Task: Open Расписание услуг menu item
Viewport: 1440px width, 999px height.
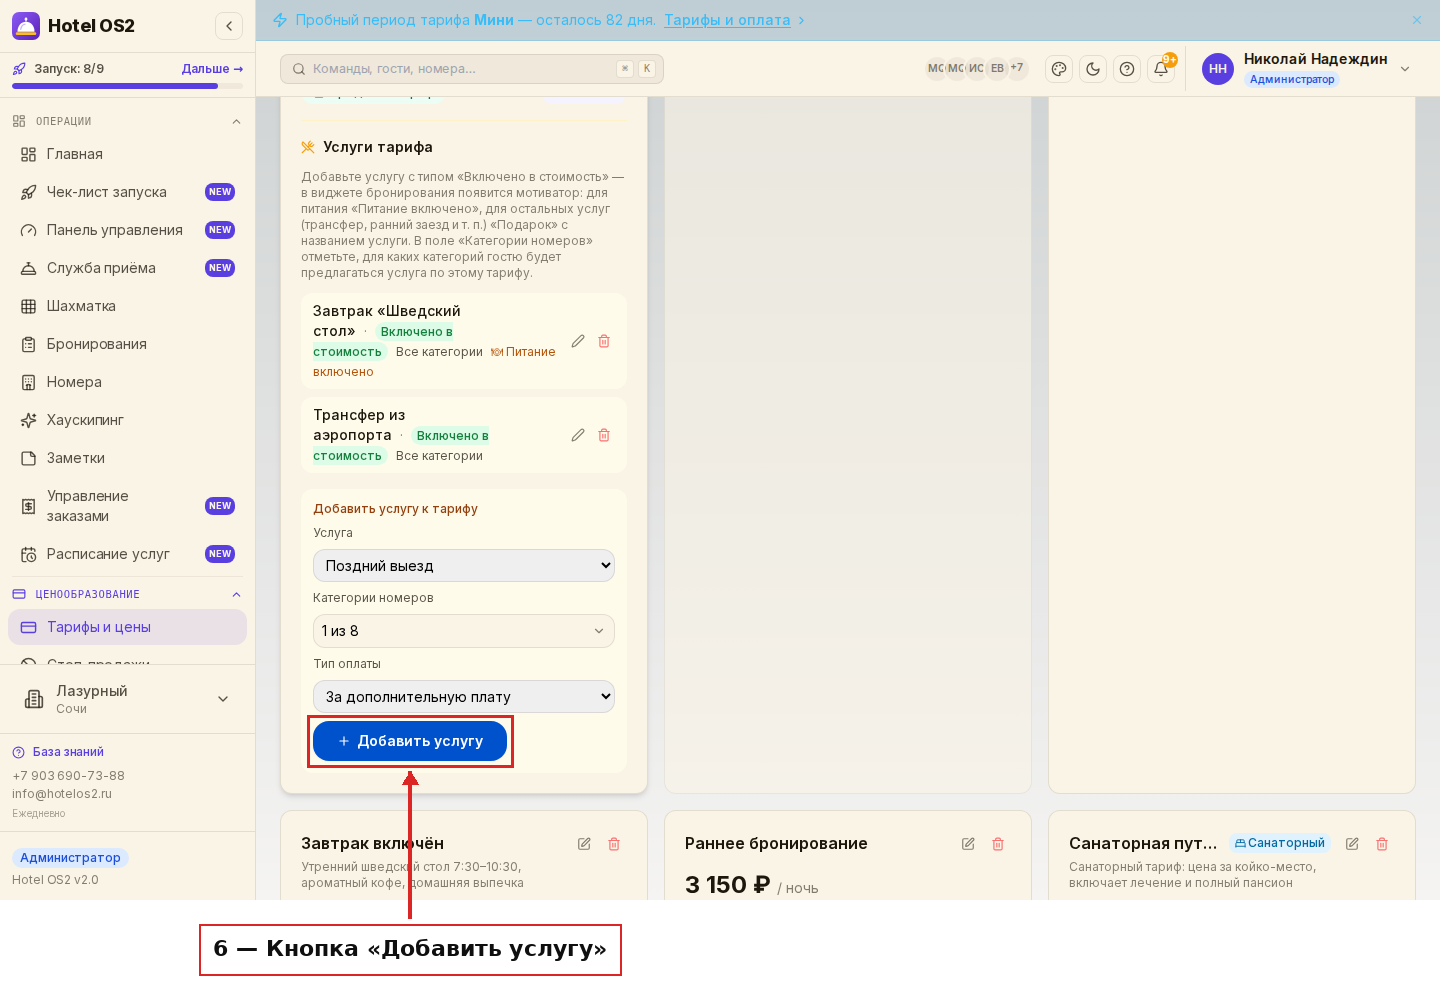Action: point(127,554)
